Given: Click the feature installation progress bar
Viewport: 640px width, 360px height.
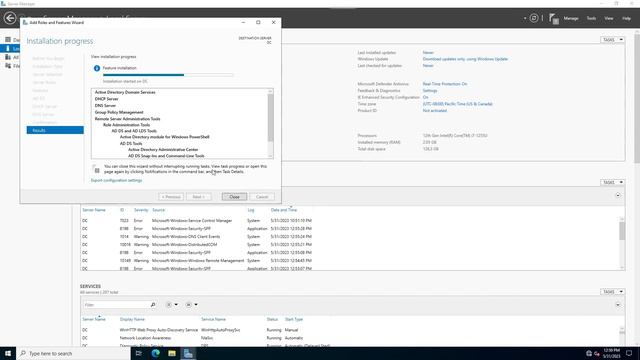Looking at the screenshot, I should pyautogui.click(x=168, y=75).
